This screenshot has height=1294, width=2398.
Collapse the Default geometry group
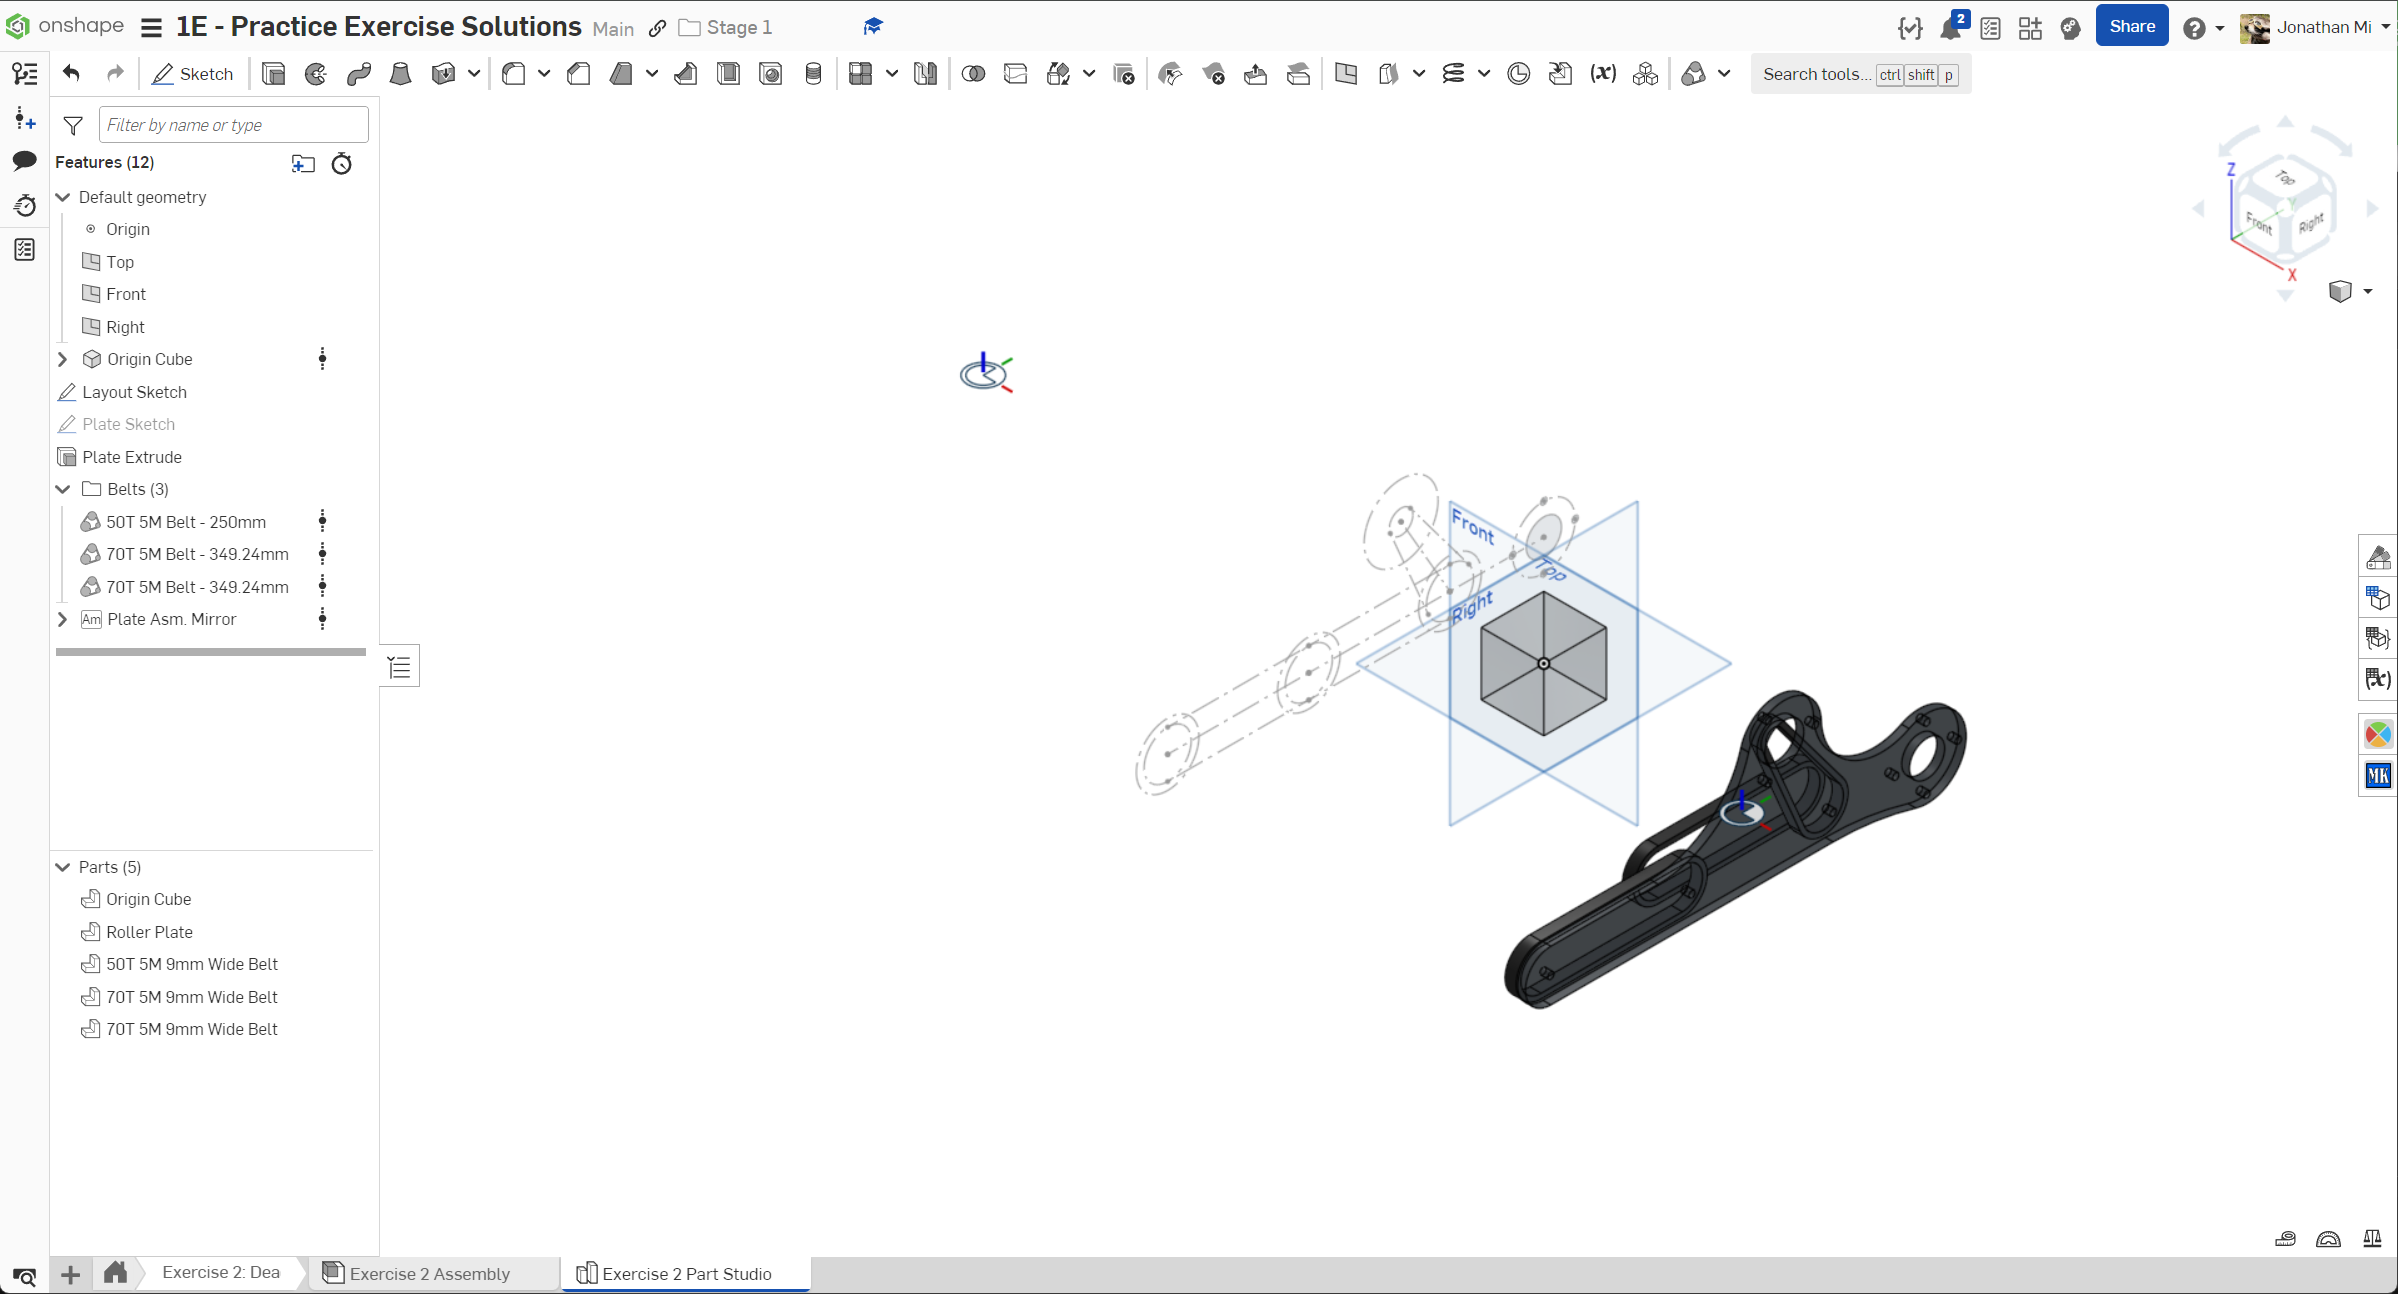[63, 197]
